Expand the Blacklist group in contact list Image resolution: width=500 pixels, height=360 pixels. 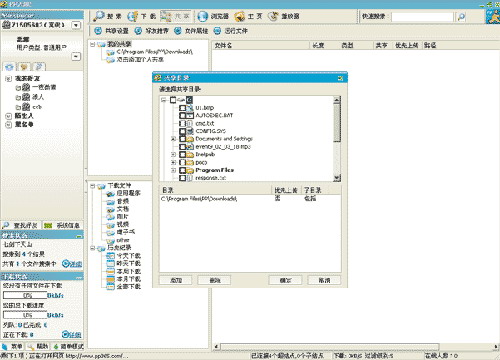pos(8,124)
